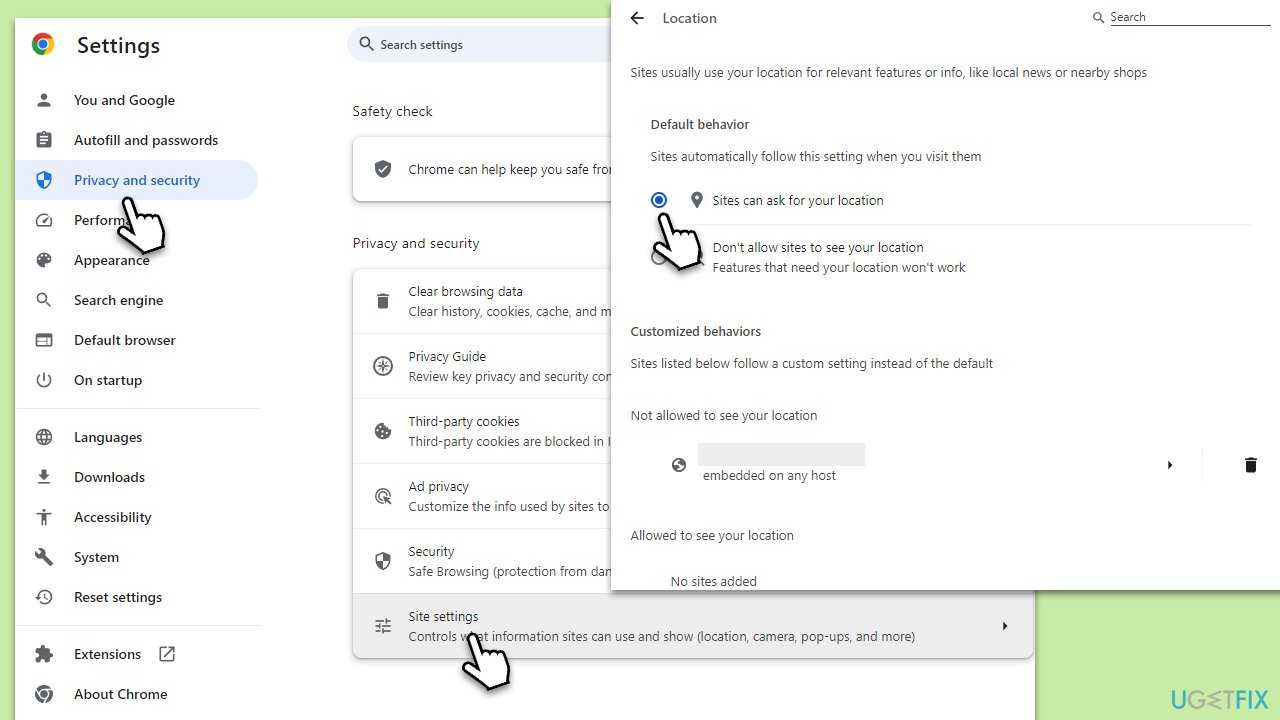Click the location pin icon beside 'Sites can ask'
1280x720 pixels.
click(697, 200)
